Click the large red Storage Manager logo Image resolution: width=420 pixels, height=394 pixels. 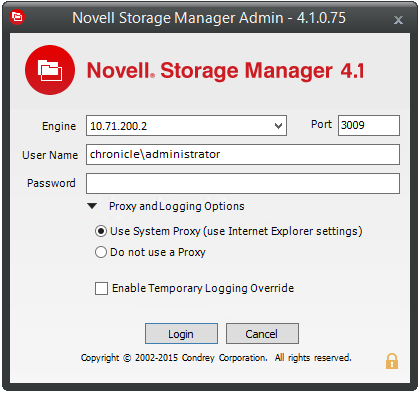point(50,70)
